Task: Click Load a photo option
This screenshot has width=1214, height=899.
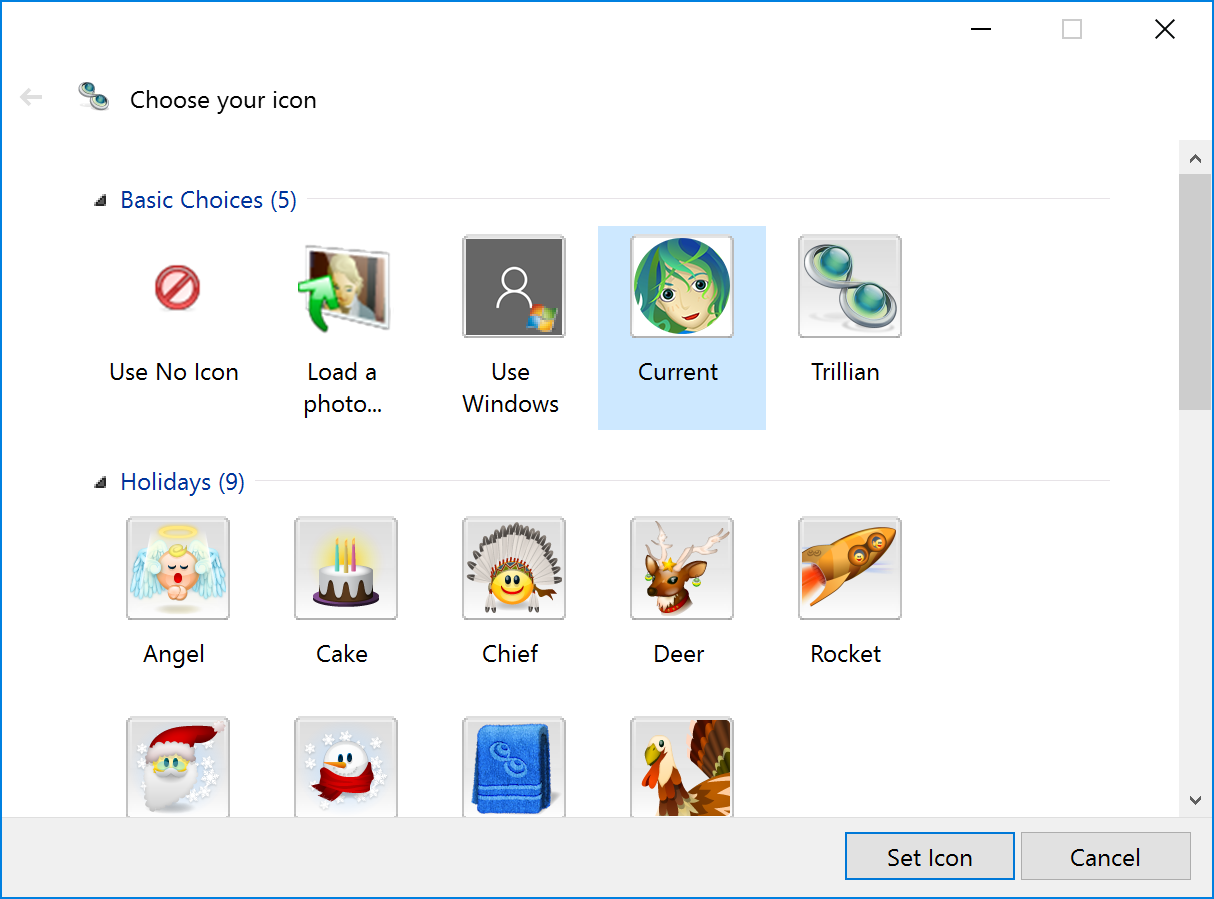Action: (x=345, y=286)
